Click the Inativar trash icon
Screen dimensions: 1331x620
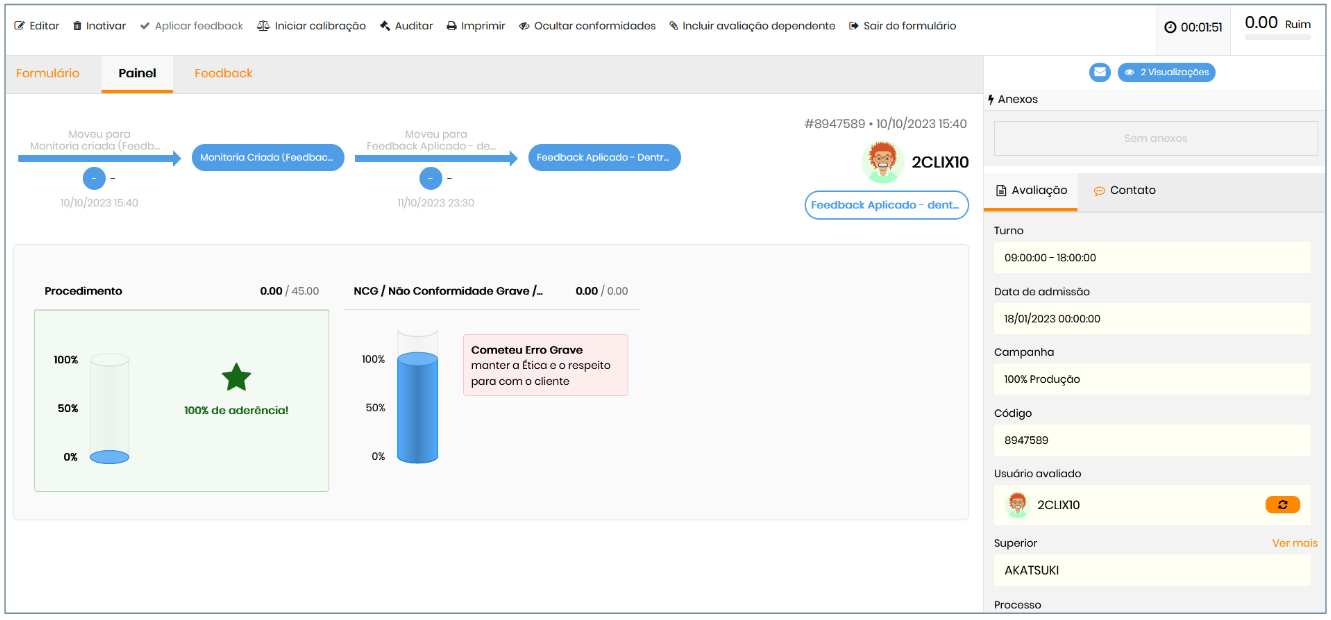(78, 26)
